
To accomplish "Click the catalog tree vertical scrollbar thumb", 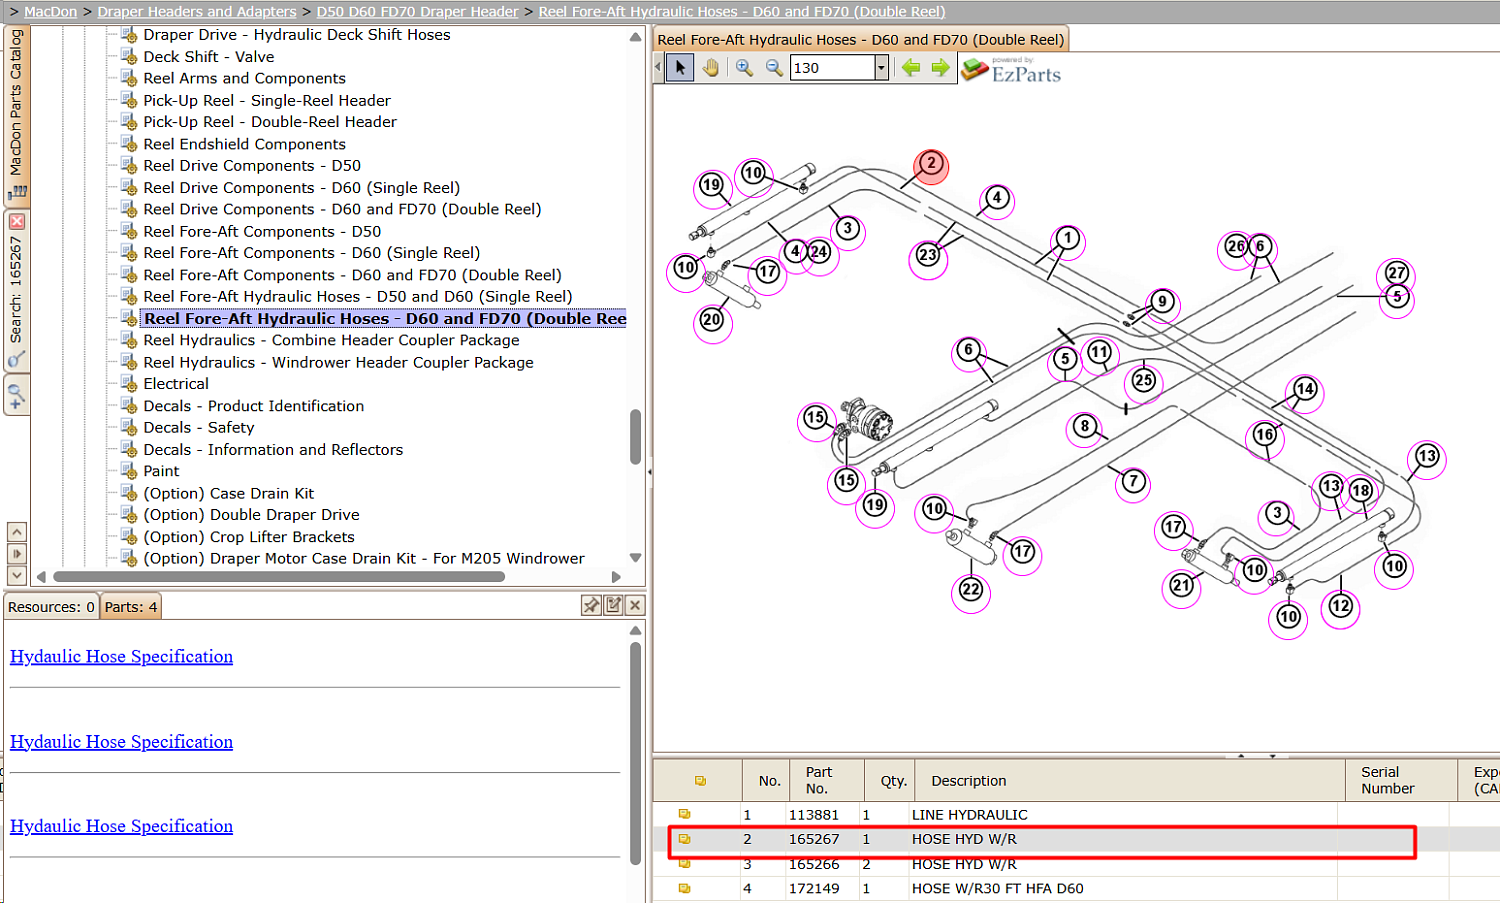I will point(635,437).
